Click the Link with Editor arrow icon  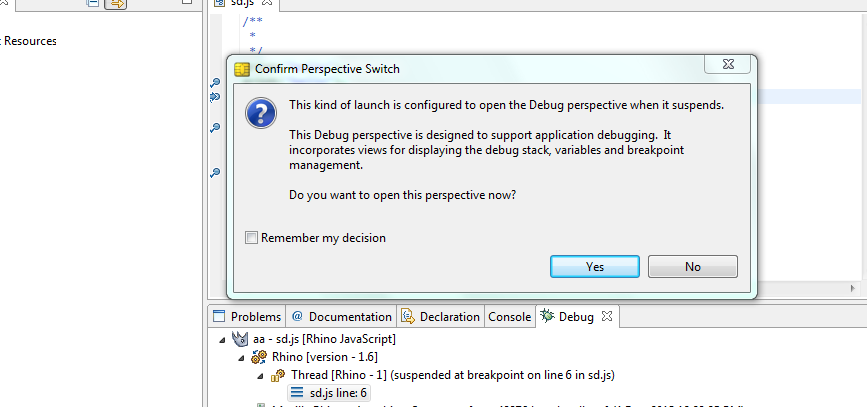[x=116, y=4]
